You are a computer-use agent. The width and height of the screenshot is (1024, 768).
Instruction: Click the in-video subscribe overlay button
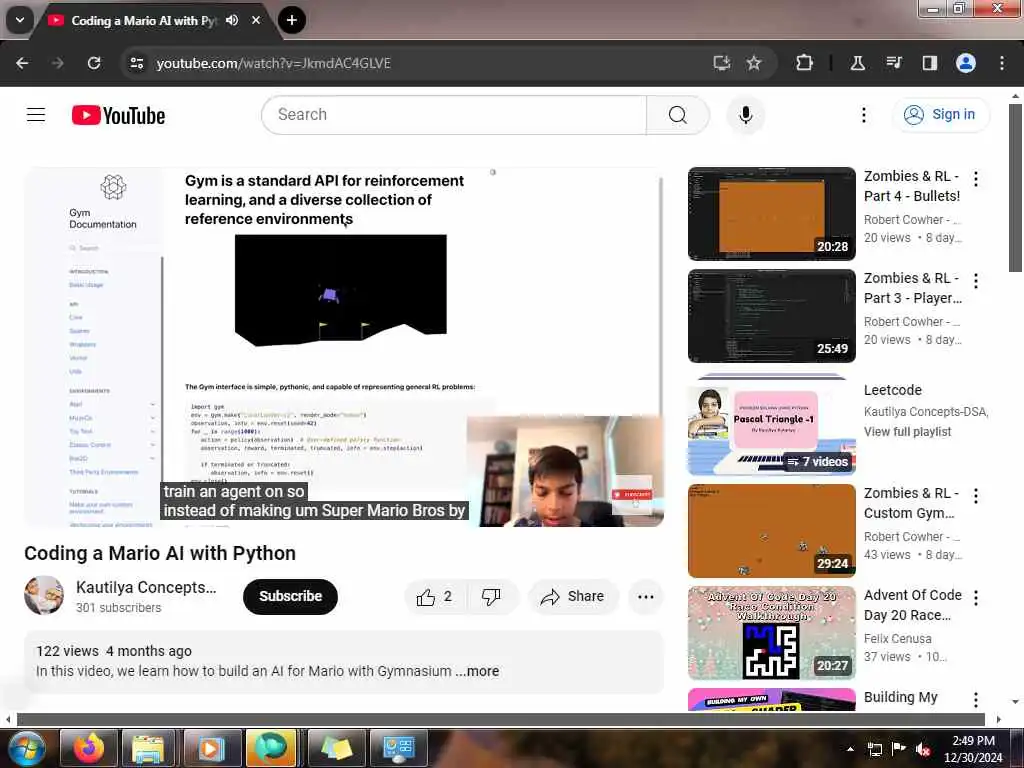[x=632, y=494]
